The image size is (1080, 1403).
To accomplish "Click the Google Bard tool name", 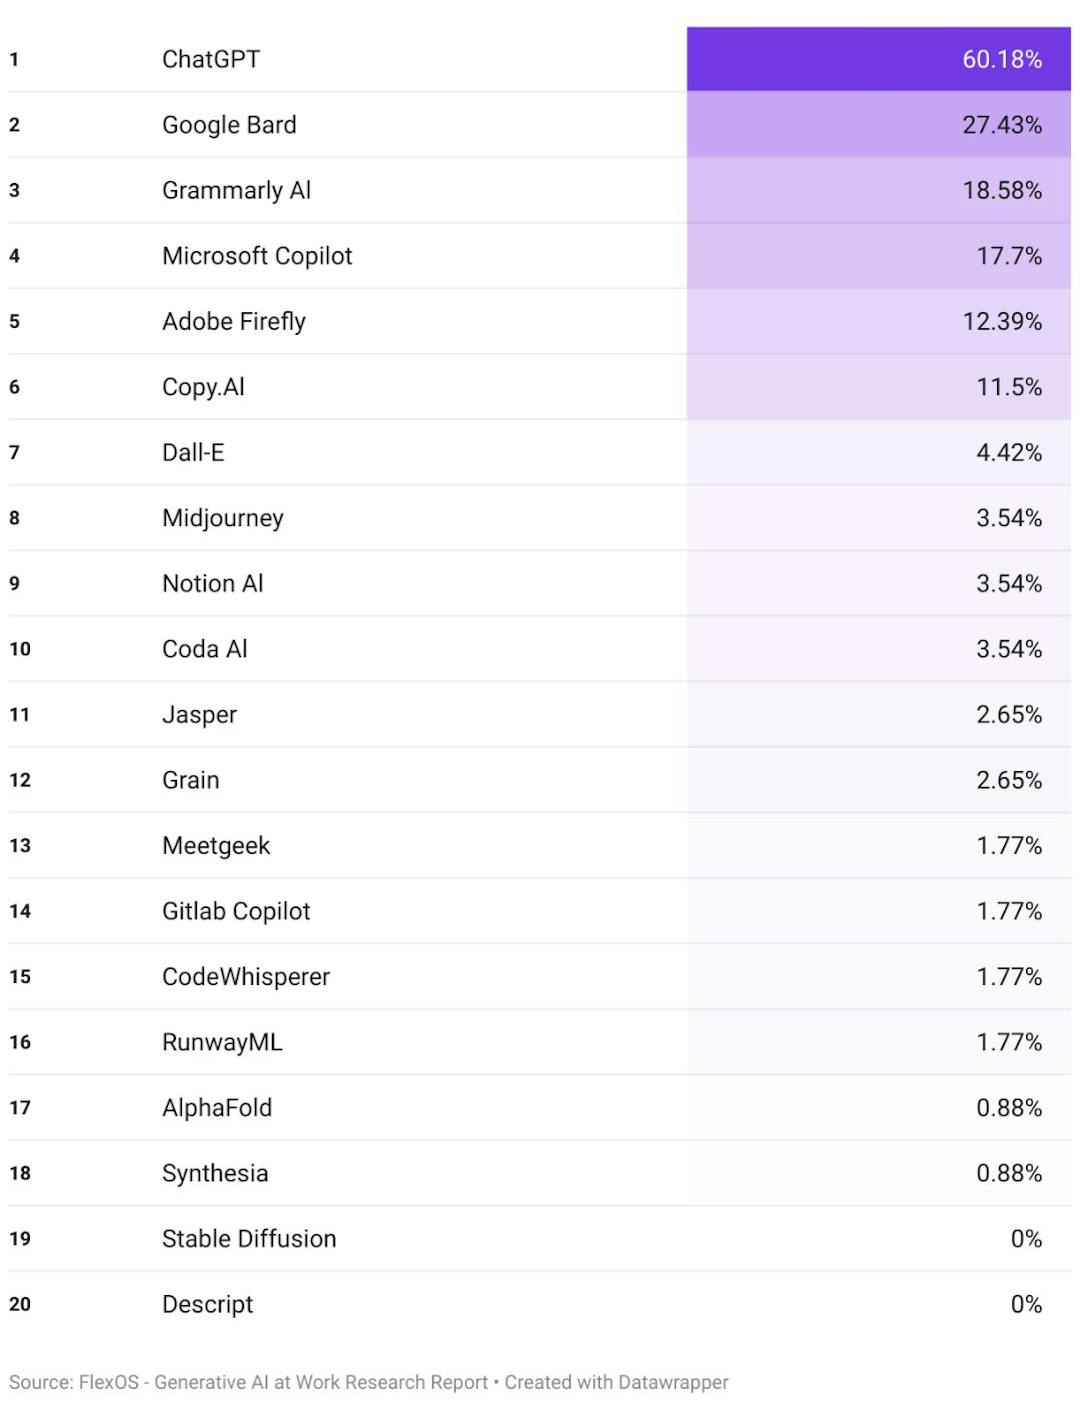I will pos(229,125).
